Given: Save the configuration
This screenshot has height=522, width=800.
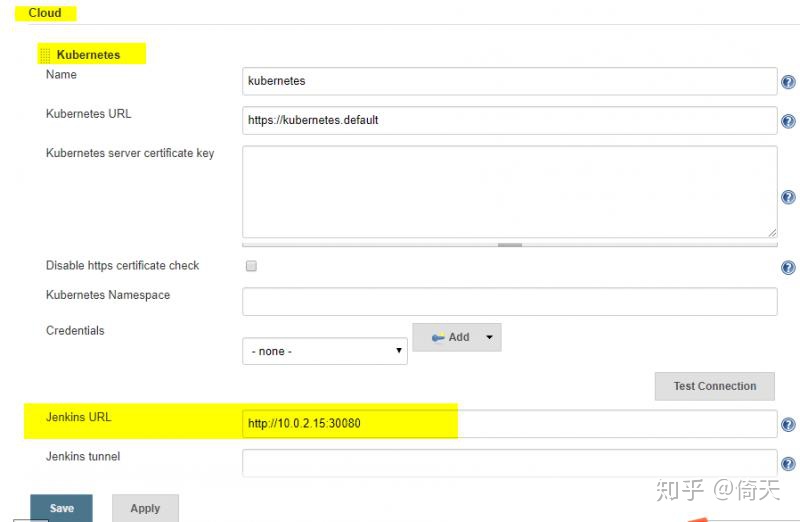Looking at the screenshot, I should (61, 508).
